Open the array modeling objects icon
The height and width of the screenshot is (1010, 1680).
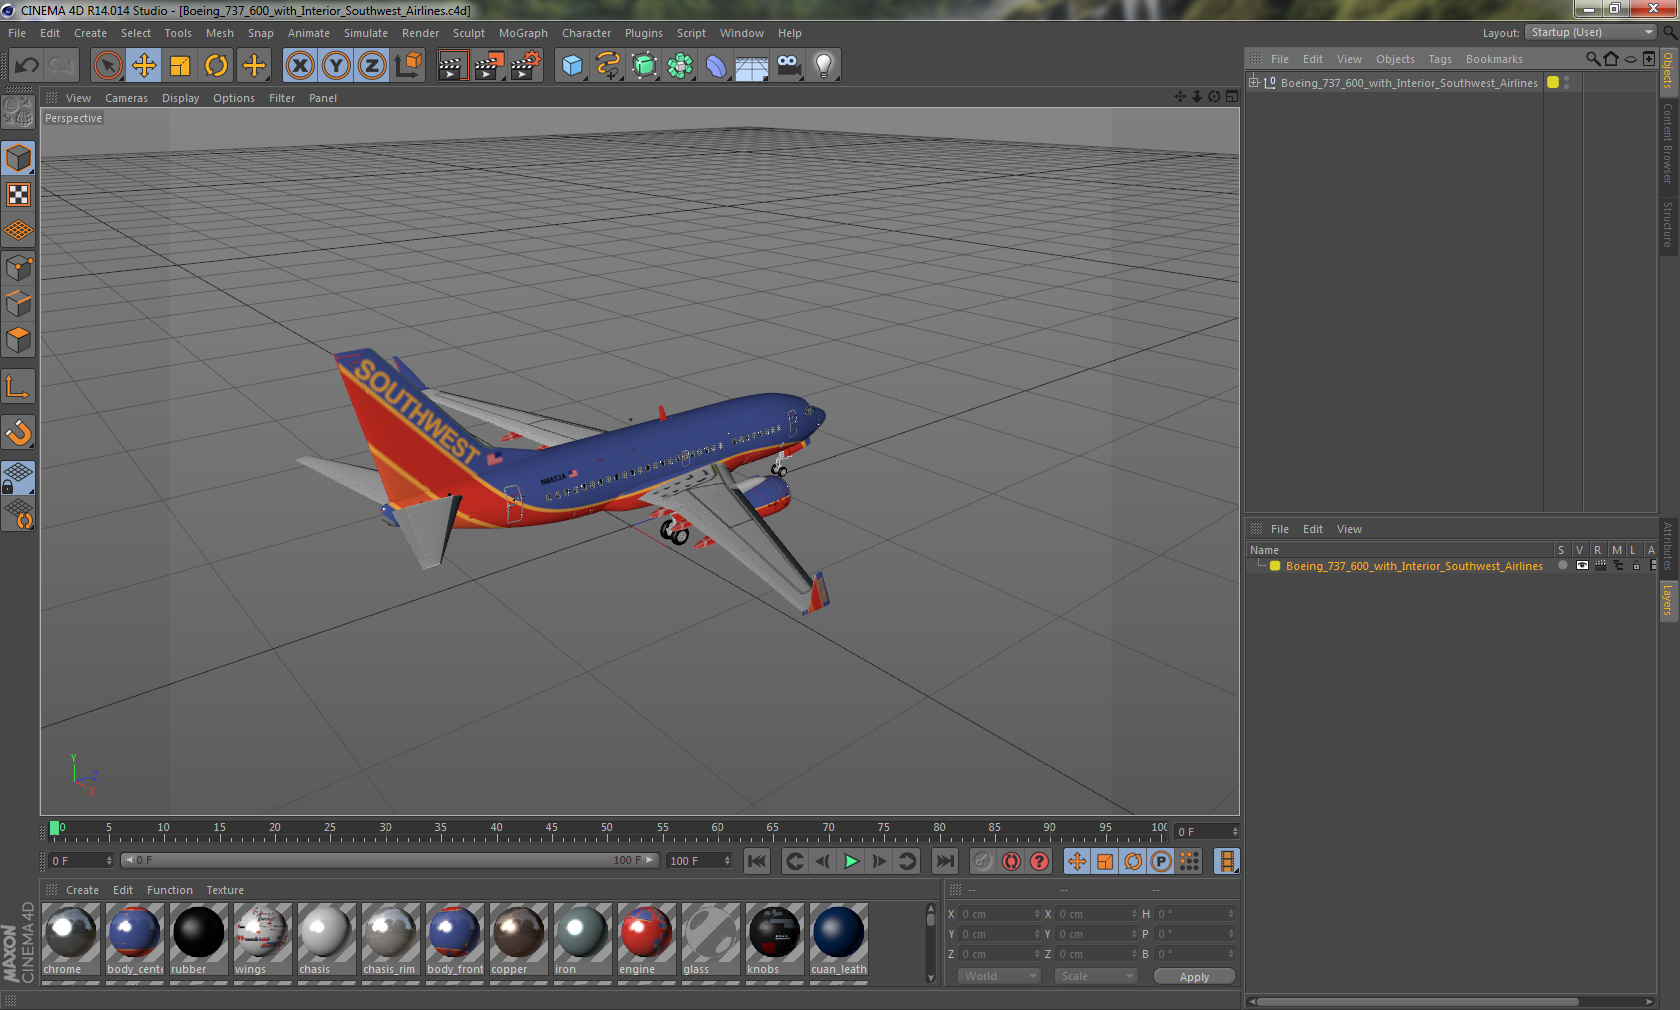[680, 66]
